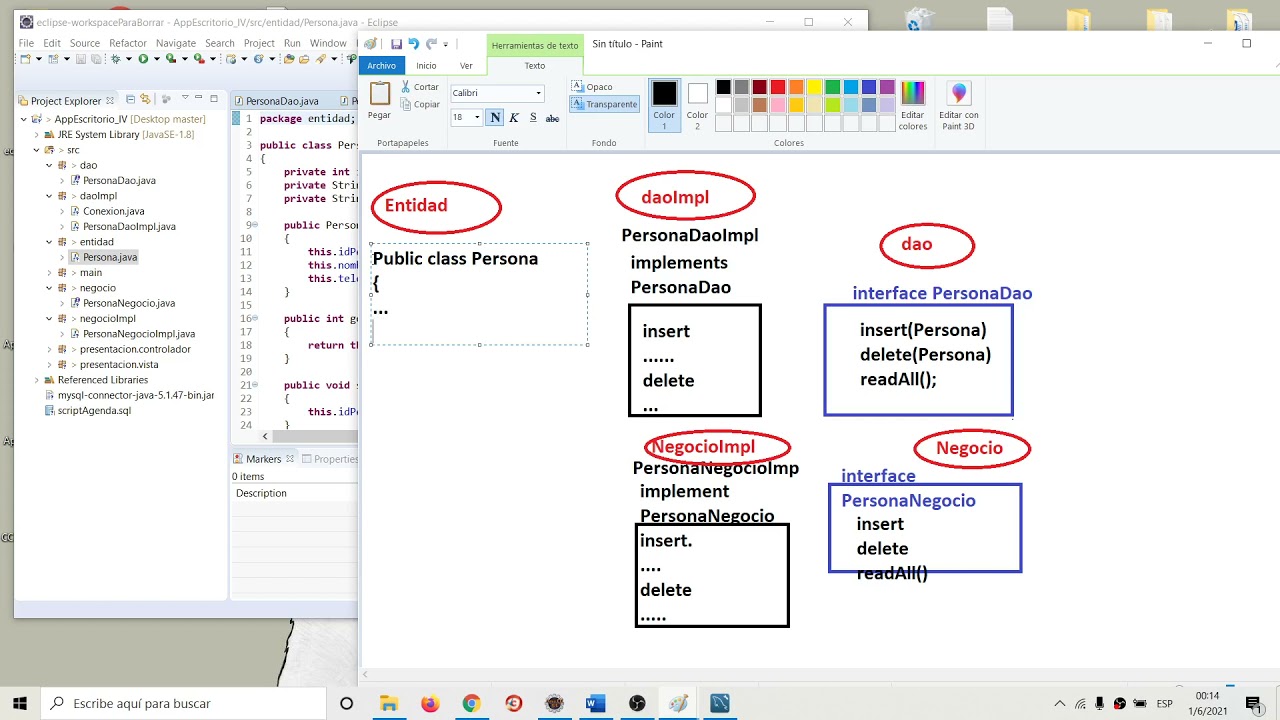
Task: Select scriptAgenda.sql in Project Explorer
Action: pos(94,411)
